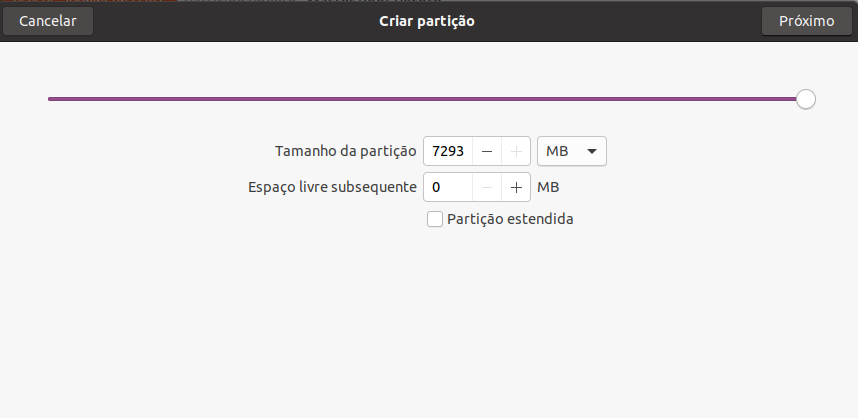The height and width of the screenshot is (418, 858).
Task: Decrease subsequent free space with minus icon
Action: 487,187
